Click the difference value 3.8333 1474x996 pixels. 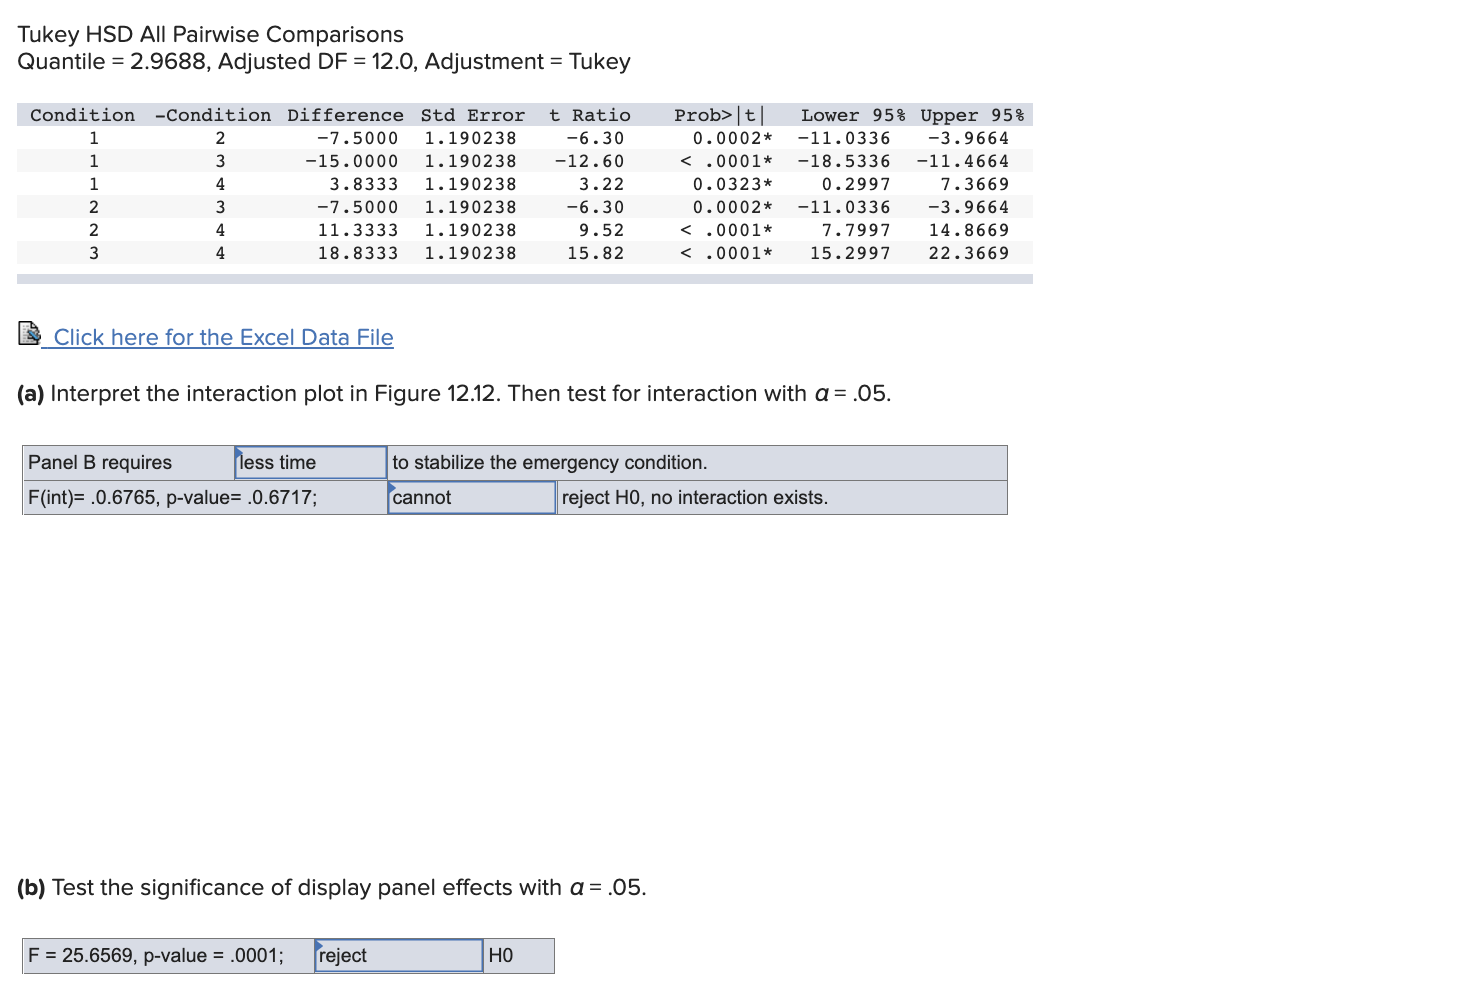coord(363,184)
